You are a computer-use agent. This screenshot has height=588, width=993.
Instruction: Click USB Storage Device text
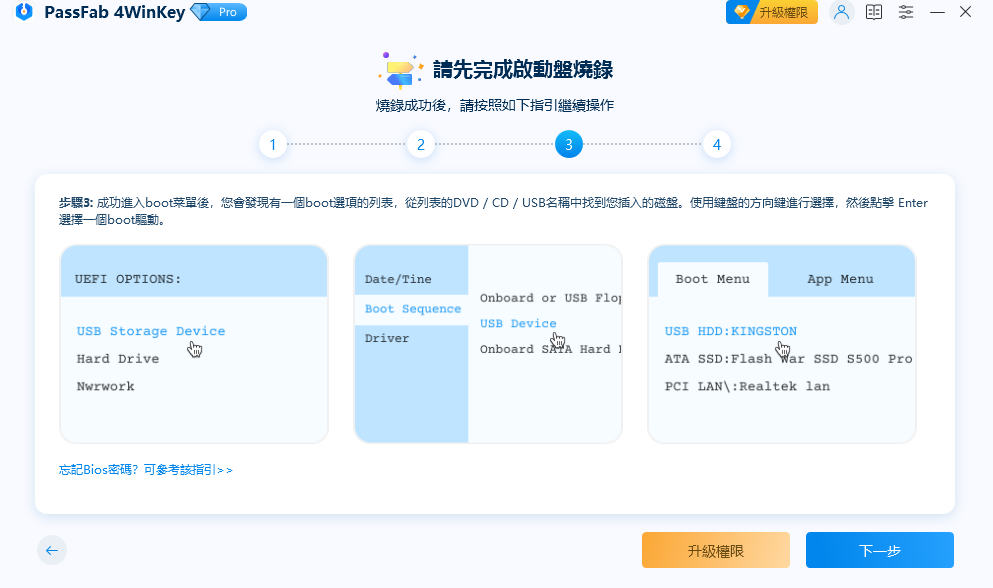tap(151, 331)
